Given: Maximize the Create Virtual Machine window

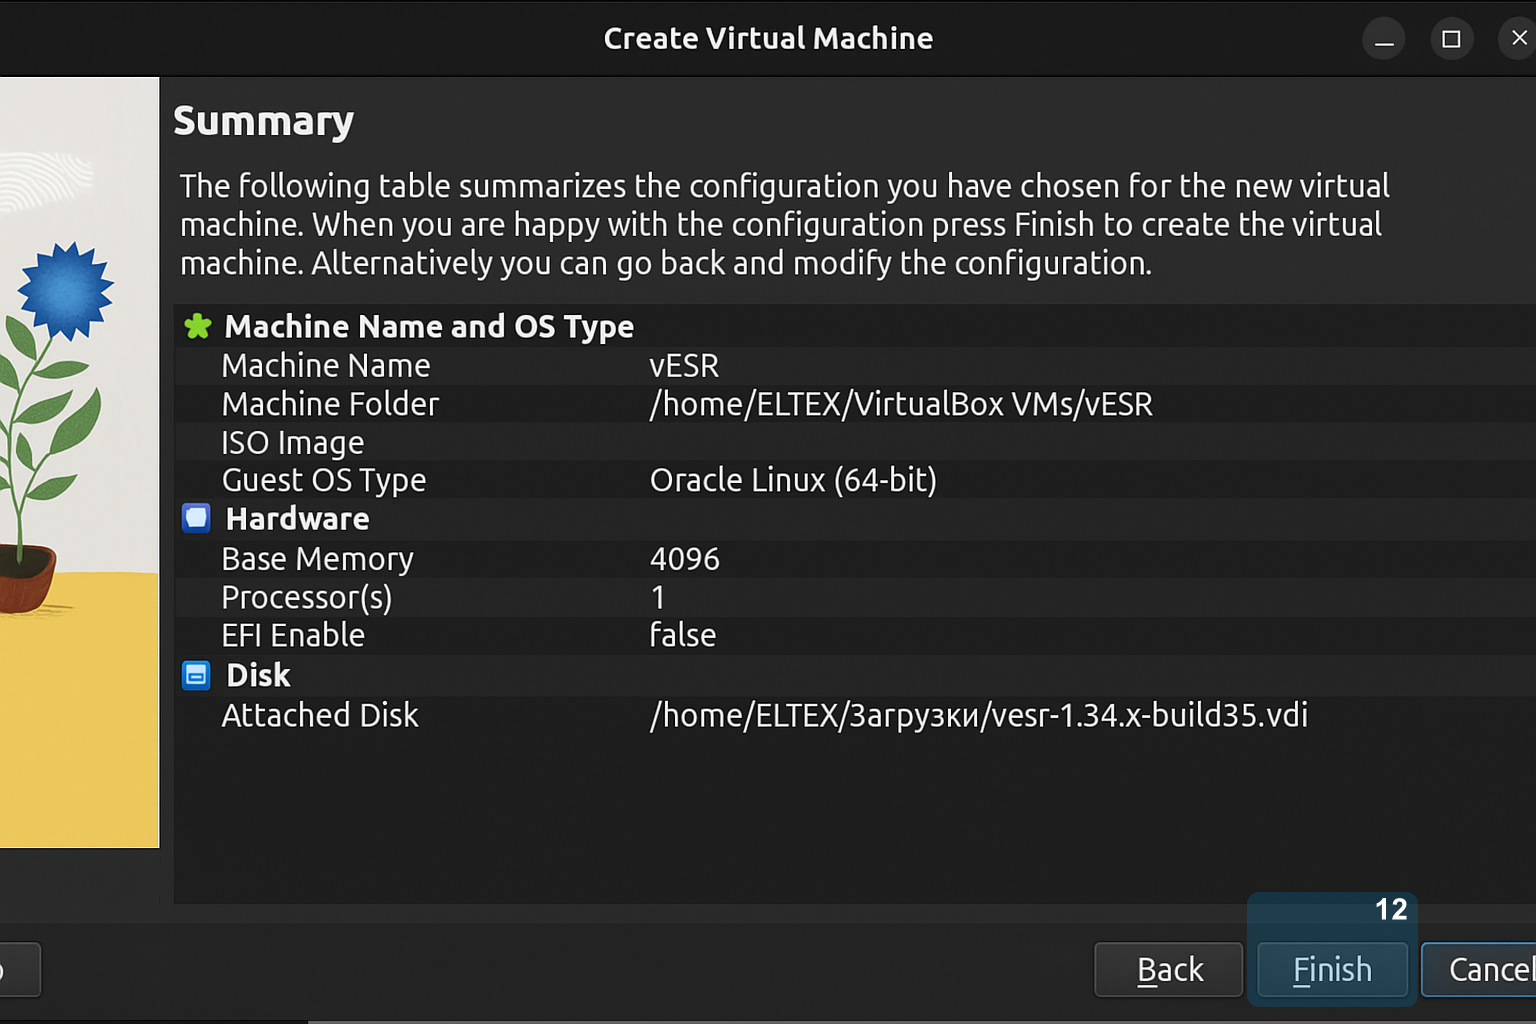Looking at the screenshot, I should click(x=1451, y=39).
